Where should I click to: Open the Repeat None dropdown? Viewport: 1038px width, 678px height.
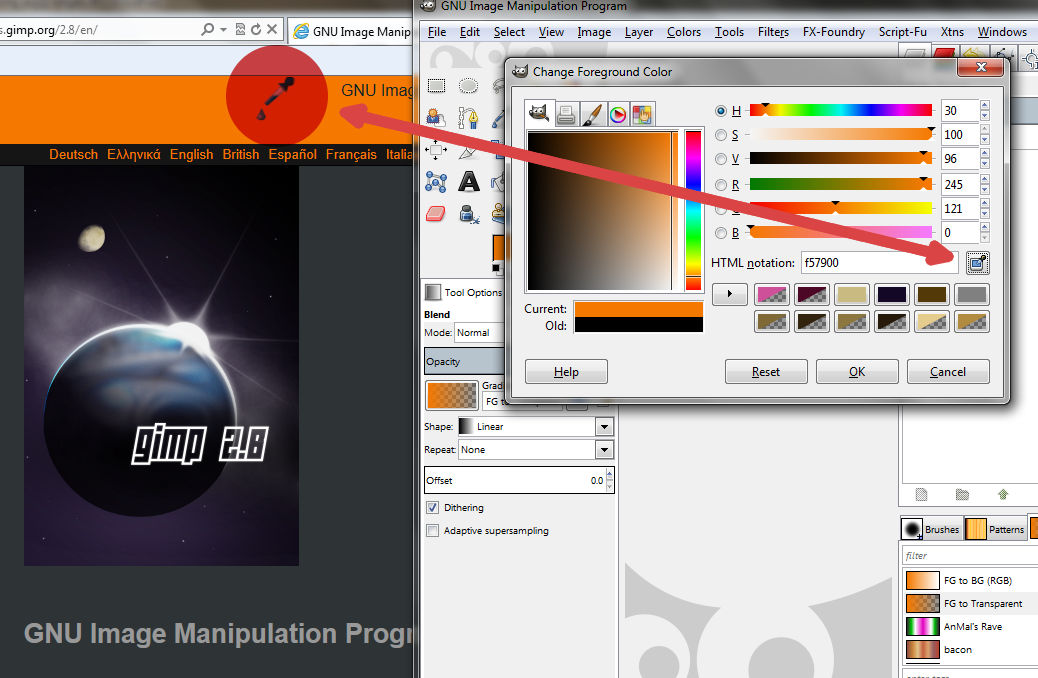pyautogui.click(x=535, y=450)
